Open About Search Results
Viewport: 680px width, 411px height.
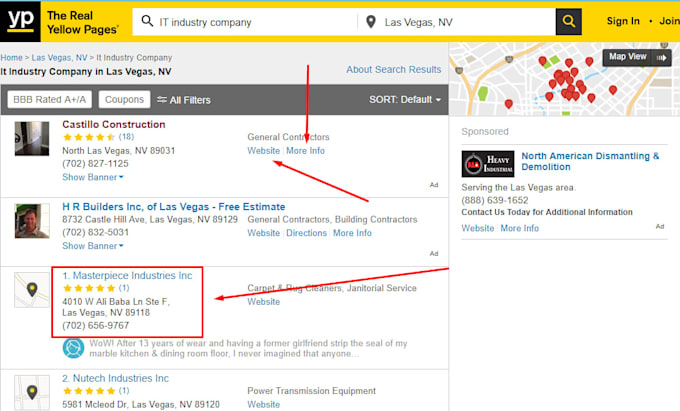(x=393, y=69)
